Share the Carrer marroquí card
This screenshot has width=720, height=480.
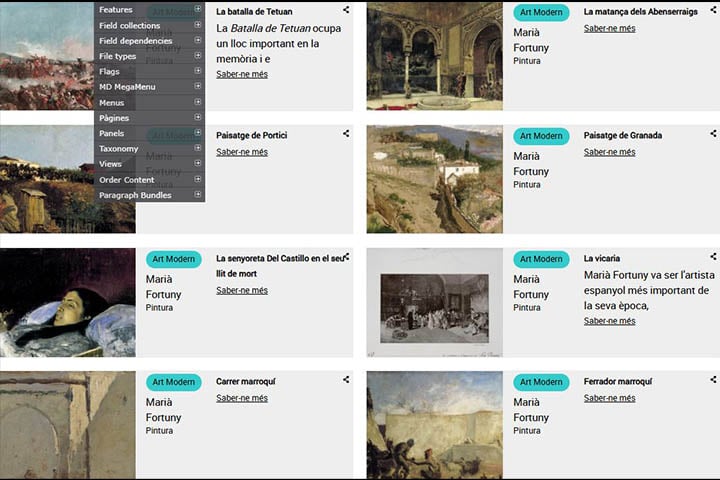coord(346,379)
